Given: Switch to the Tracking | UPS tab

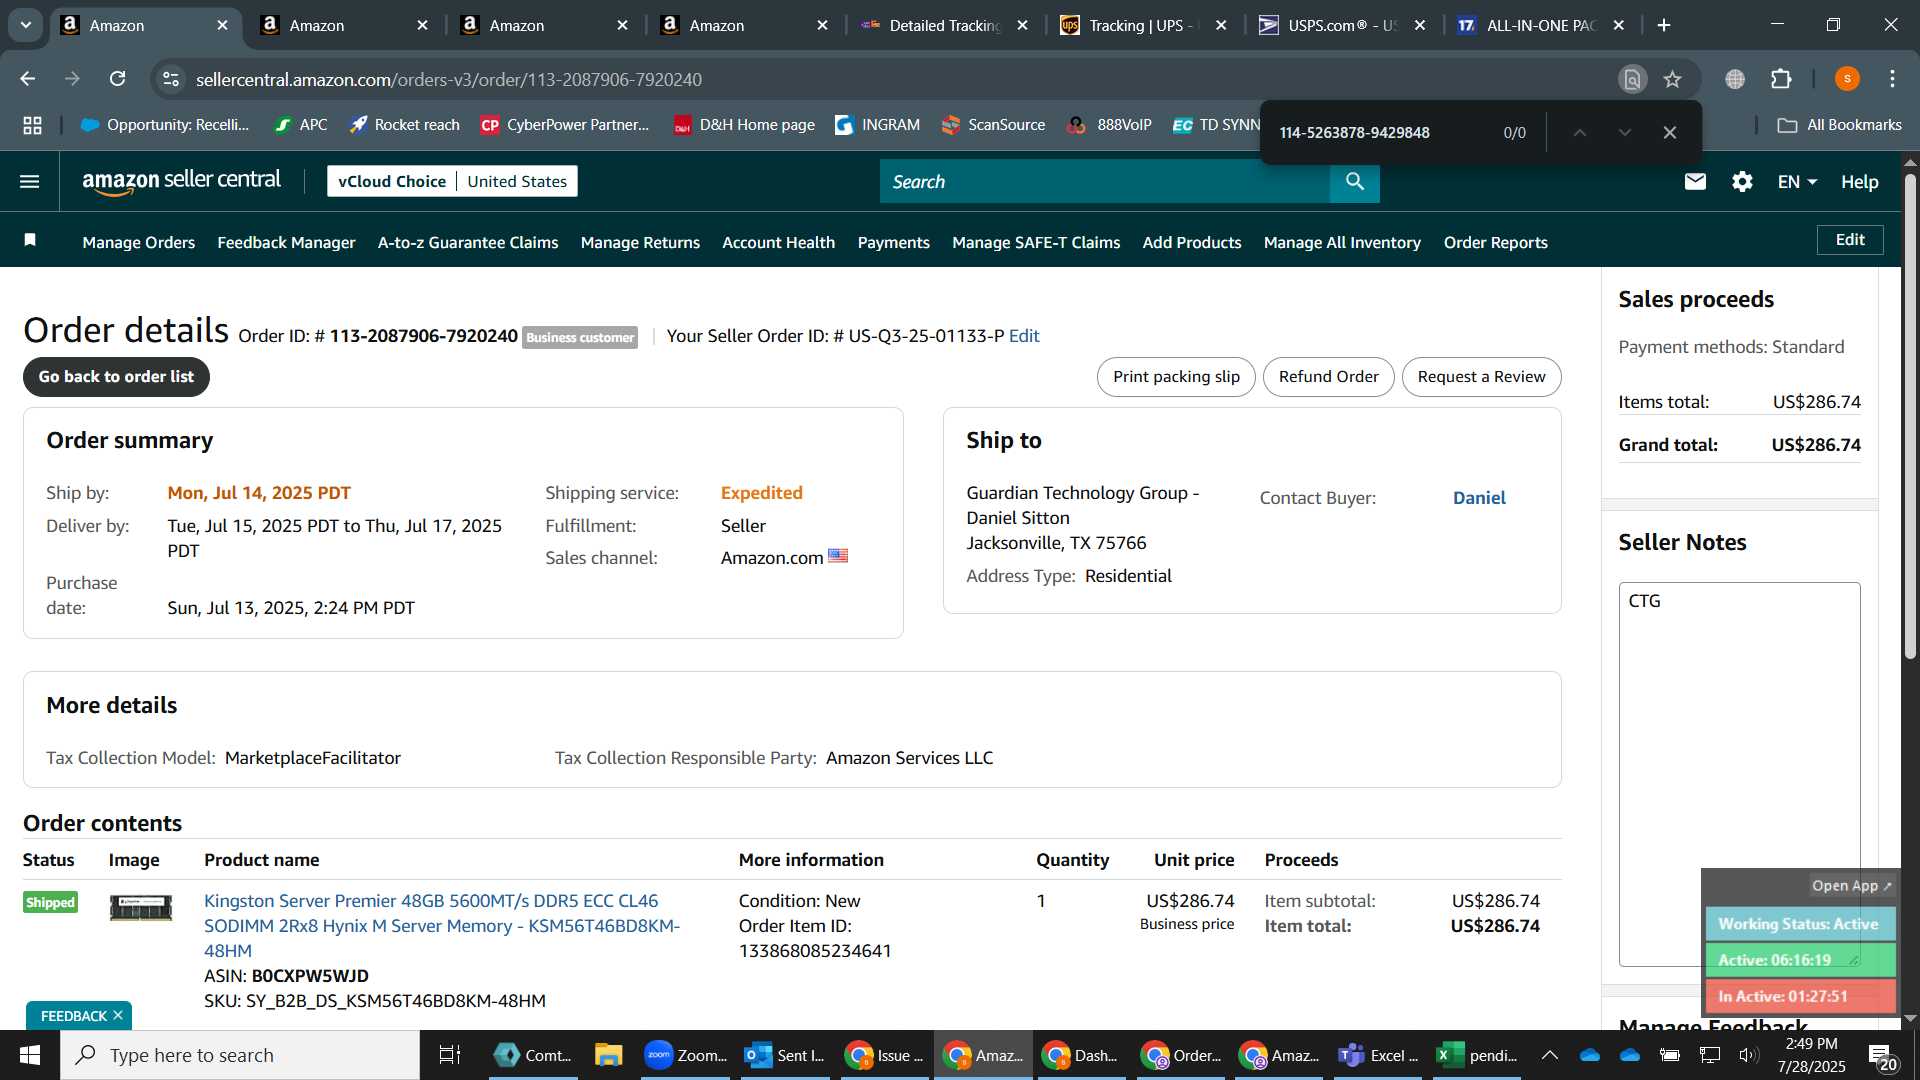Looking at the screenshot, I should [1142, 25].
